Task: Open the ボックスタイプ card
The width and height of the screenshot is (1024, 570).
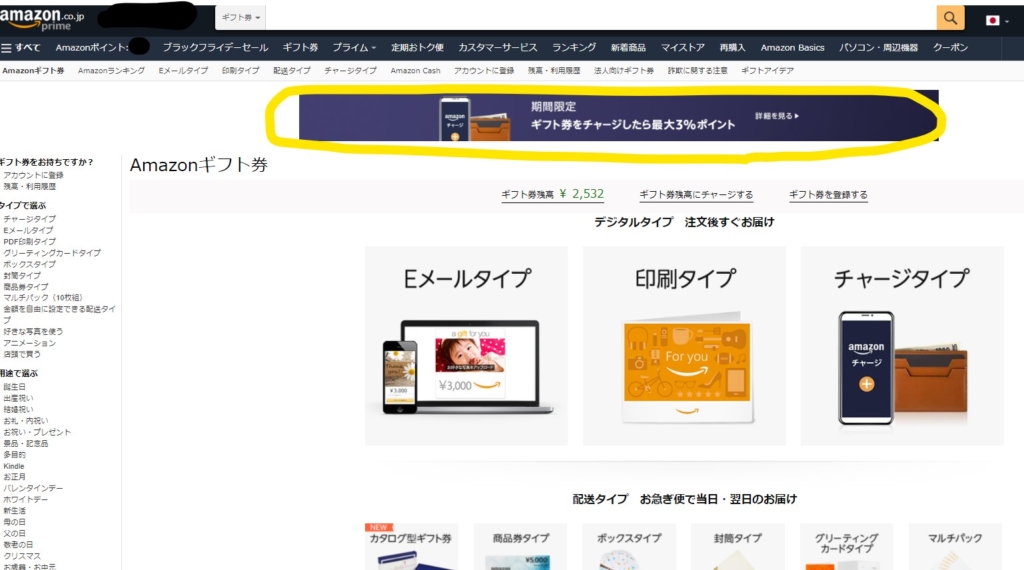Action: pyautogui.click(x=629, y=546)
